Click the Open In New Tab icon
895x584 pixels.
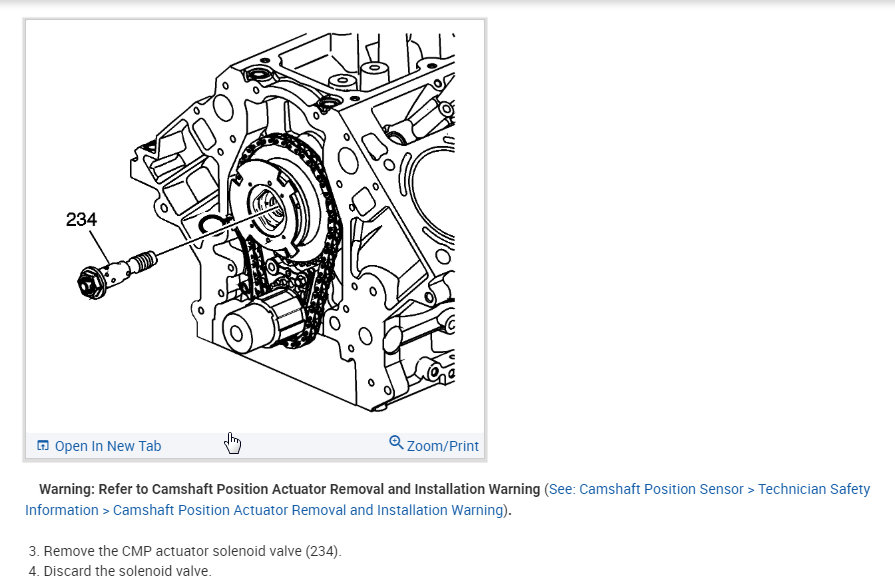click(x=43, y=445)
